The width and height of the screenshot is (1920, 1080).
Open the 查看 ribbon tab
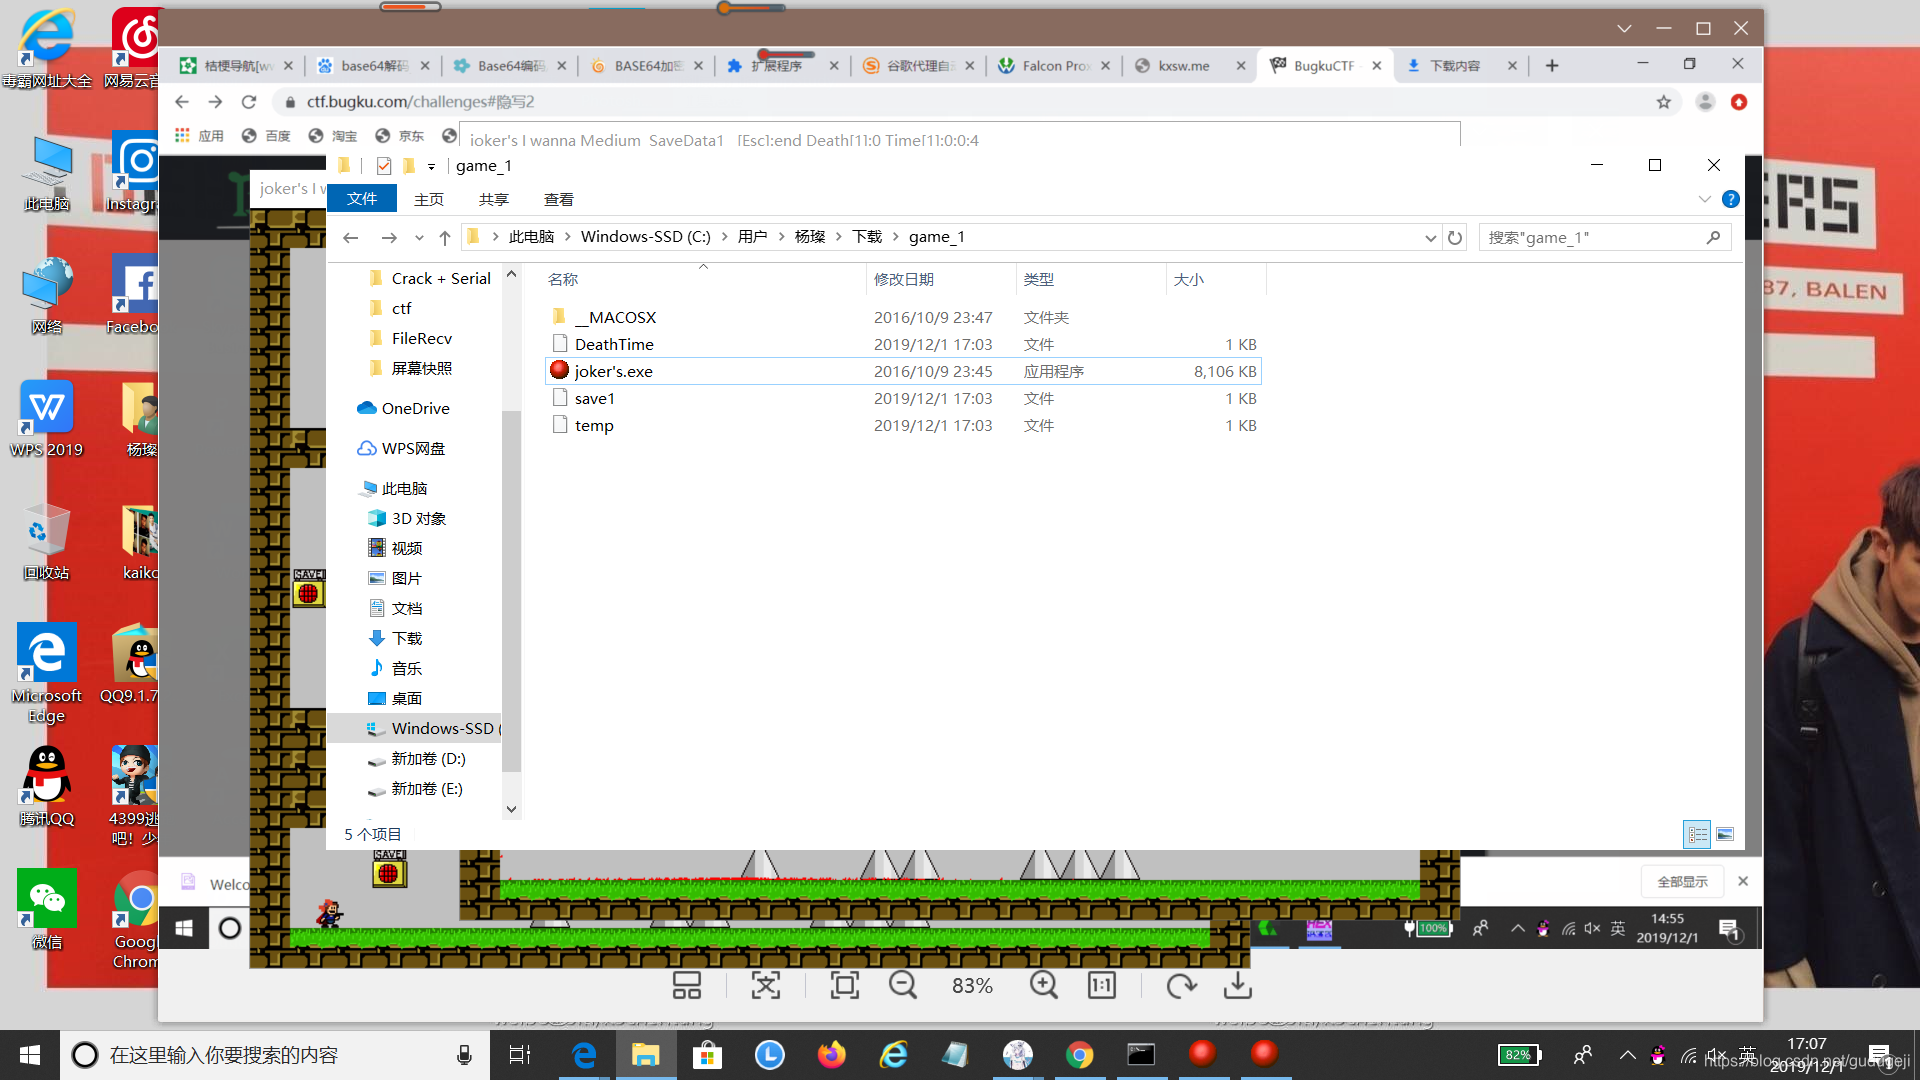[558, 199]
